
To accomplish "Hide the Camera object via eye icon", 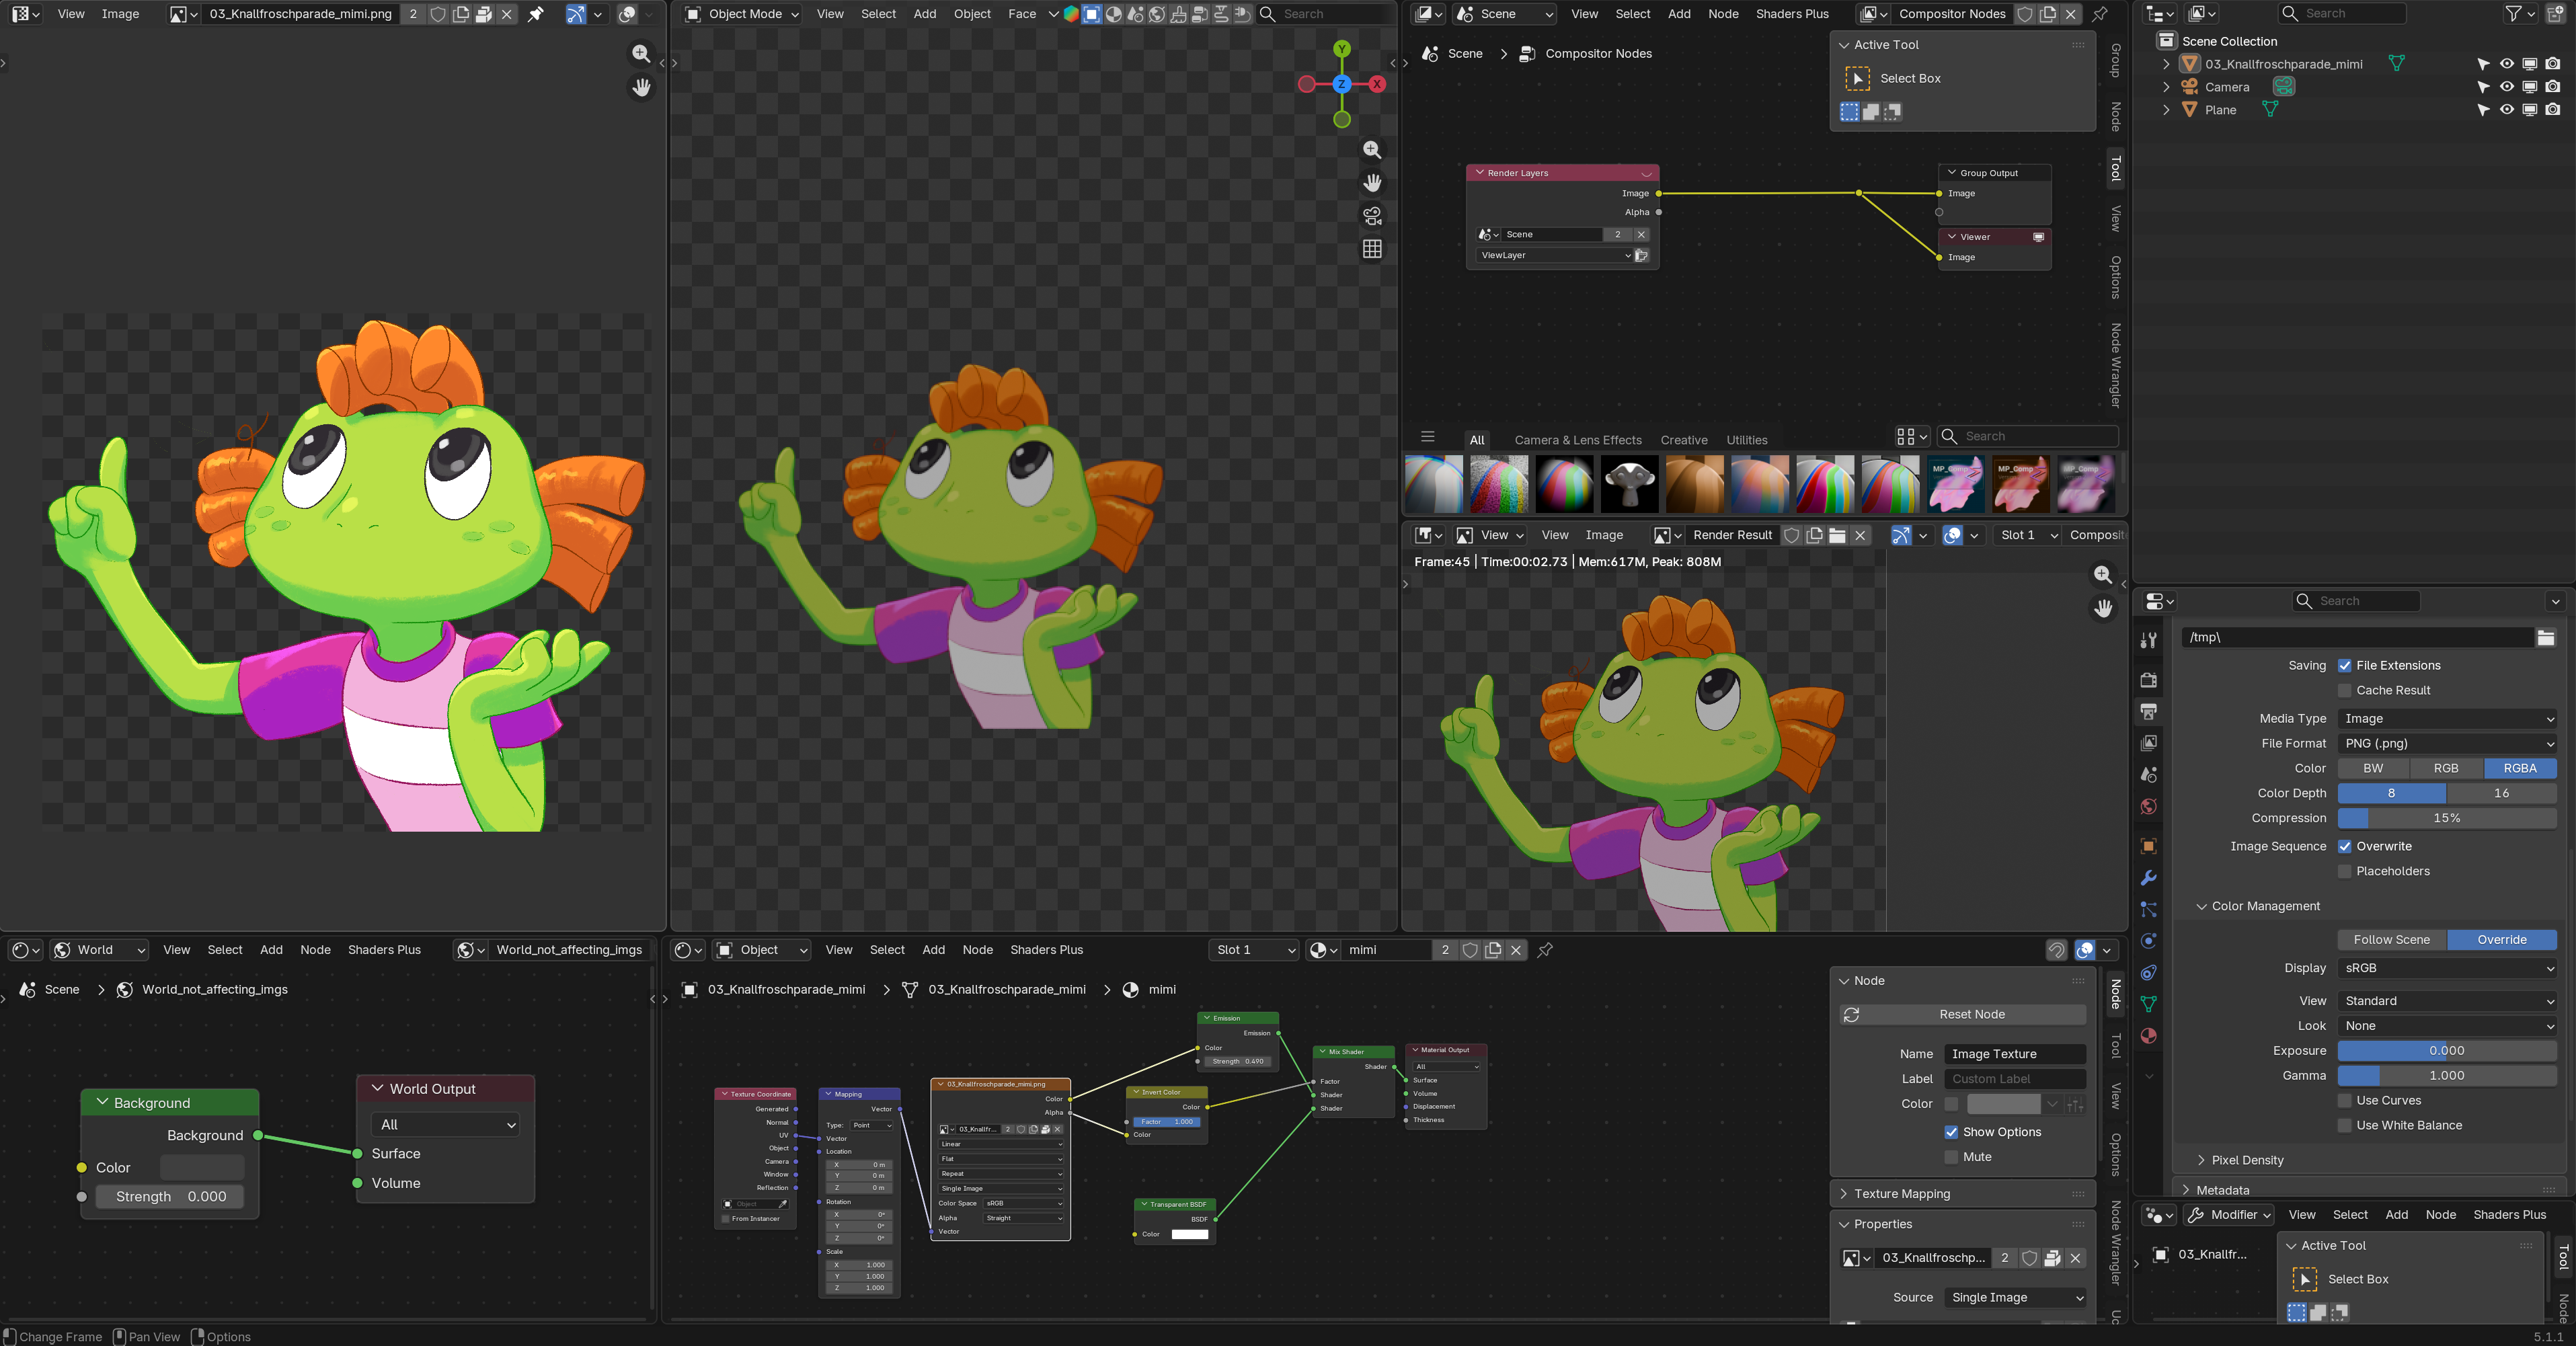I will click(x=2506, y=87).
